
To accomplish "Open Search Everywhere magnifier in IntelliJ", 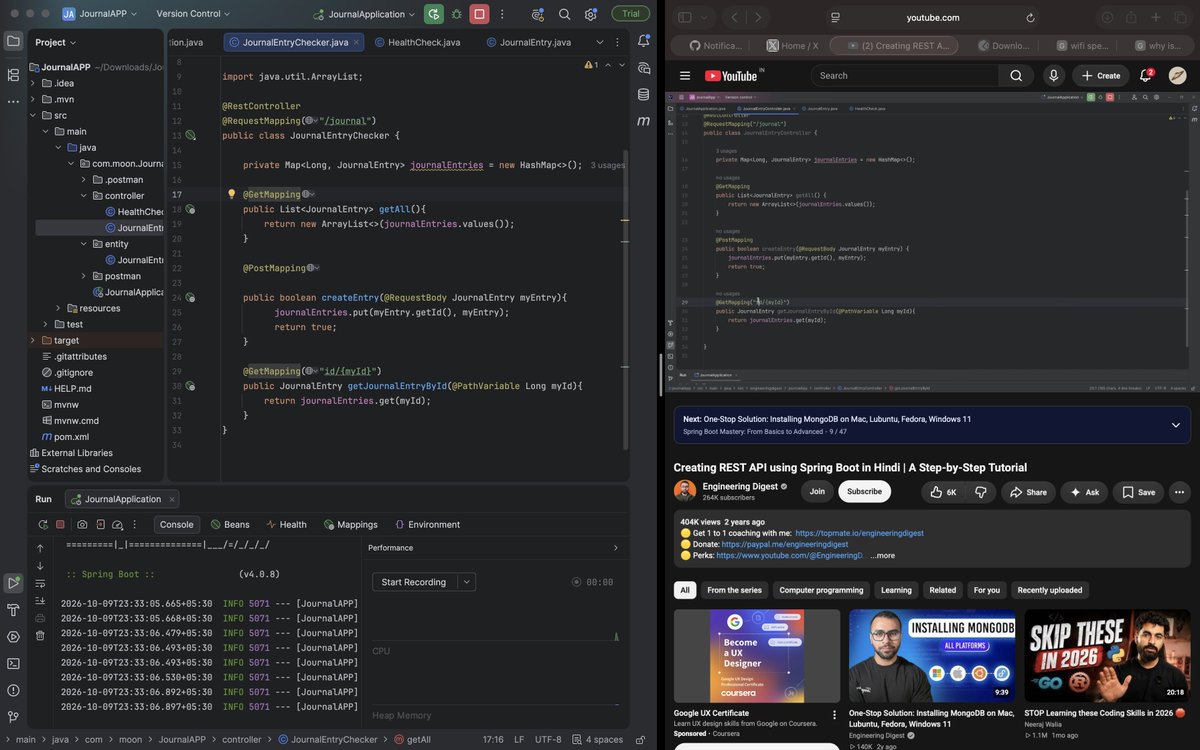I will (x=564, y=14).
